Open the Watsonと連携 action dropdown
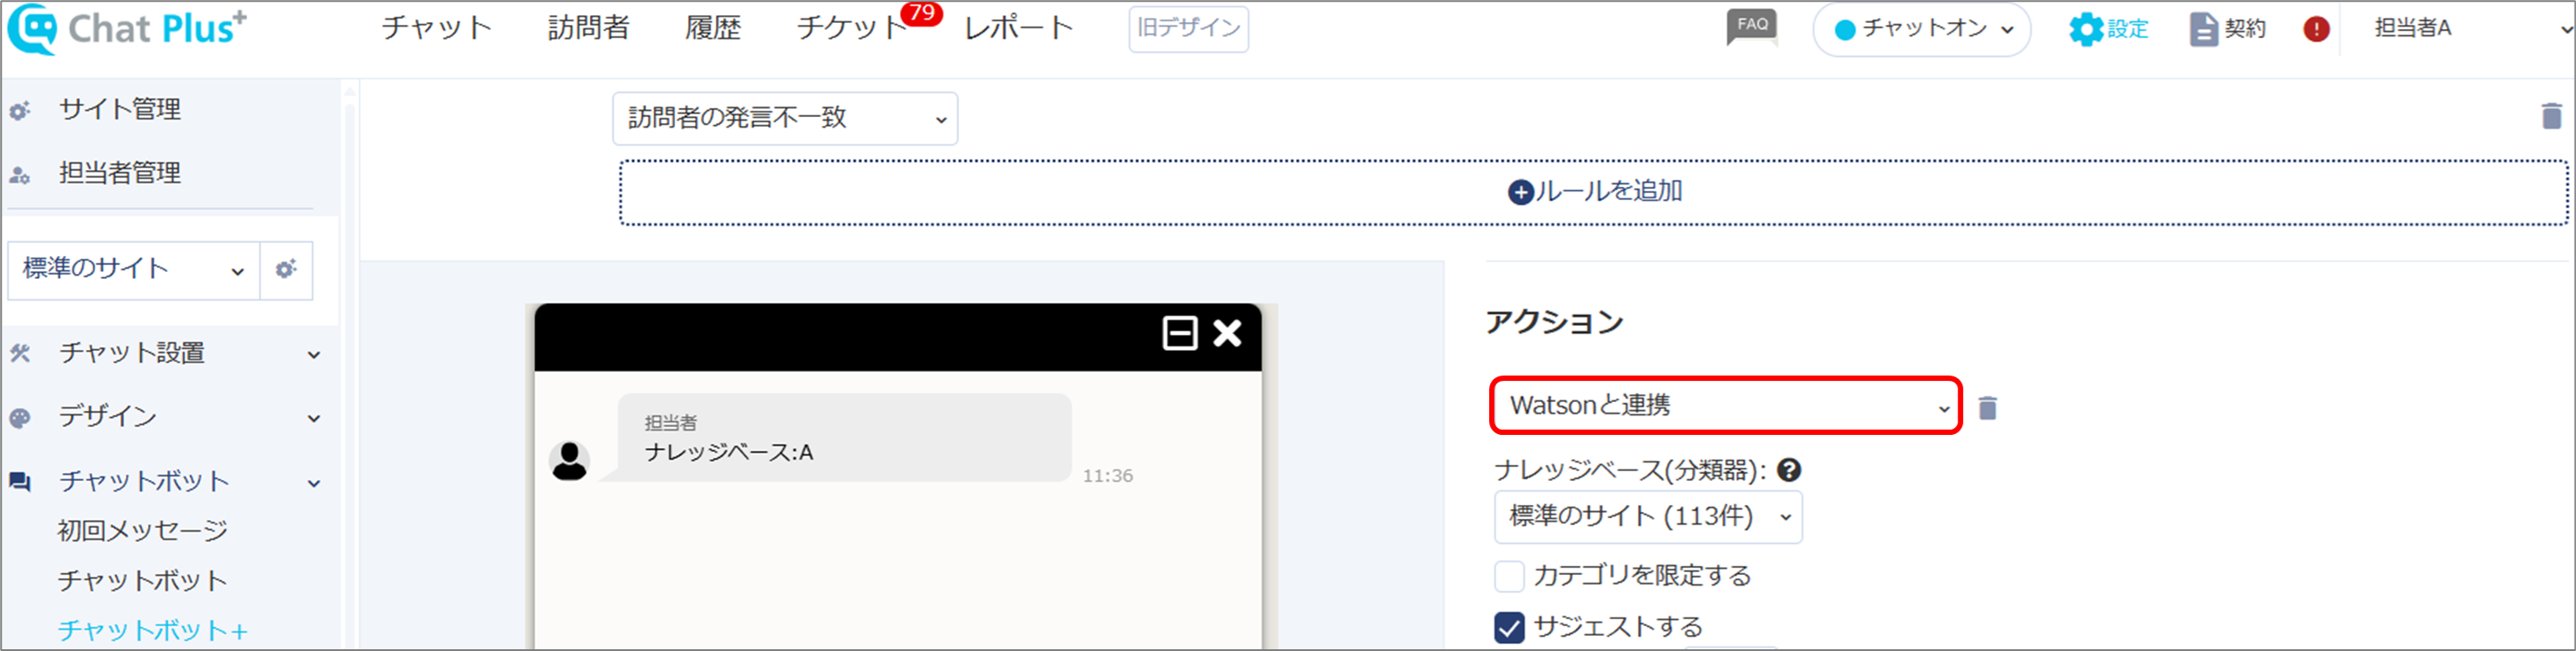The height and width of the screenshot is (651, 2576). coord(1726,405)
